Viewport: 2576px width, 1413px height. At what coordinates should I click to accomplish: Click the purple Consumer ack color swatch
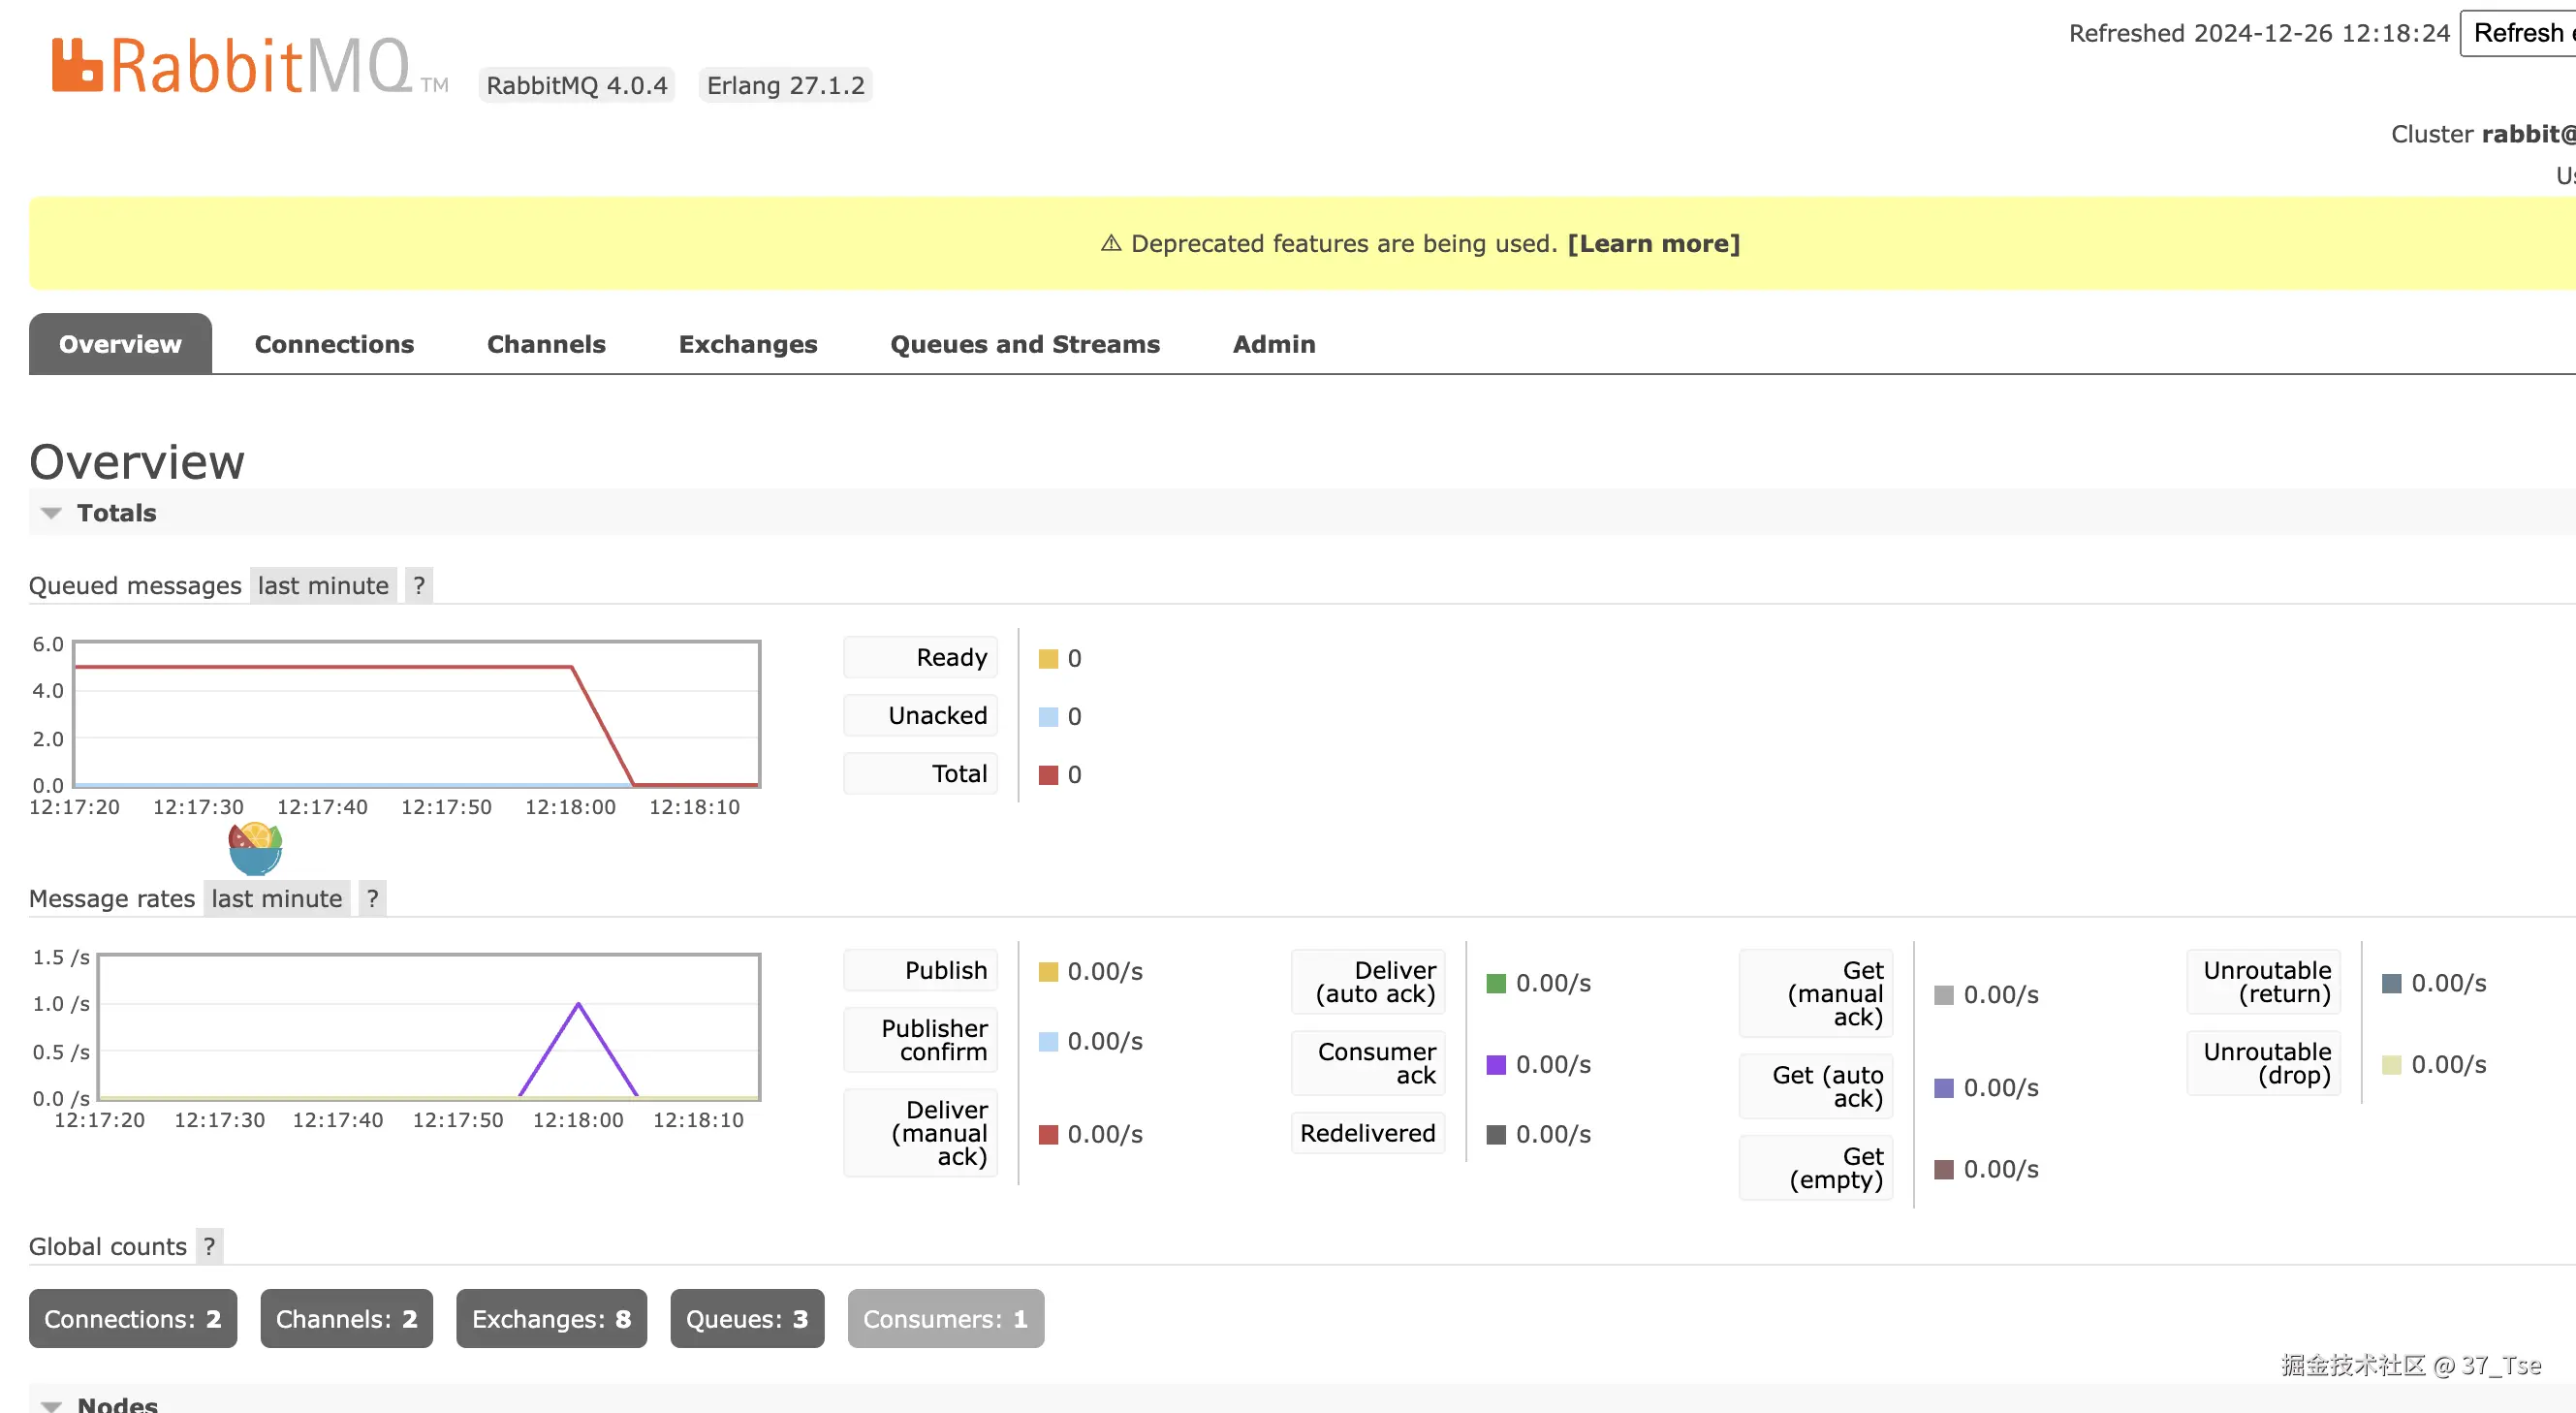(x=1495, y=1065)
